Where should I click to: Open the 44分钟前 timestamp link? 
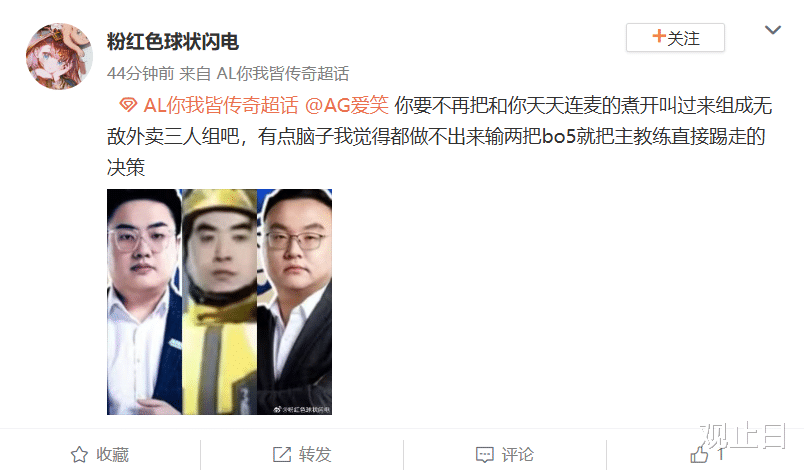[x=140, y=73]
